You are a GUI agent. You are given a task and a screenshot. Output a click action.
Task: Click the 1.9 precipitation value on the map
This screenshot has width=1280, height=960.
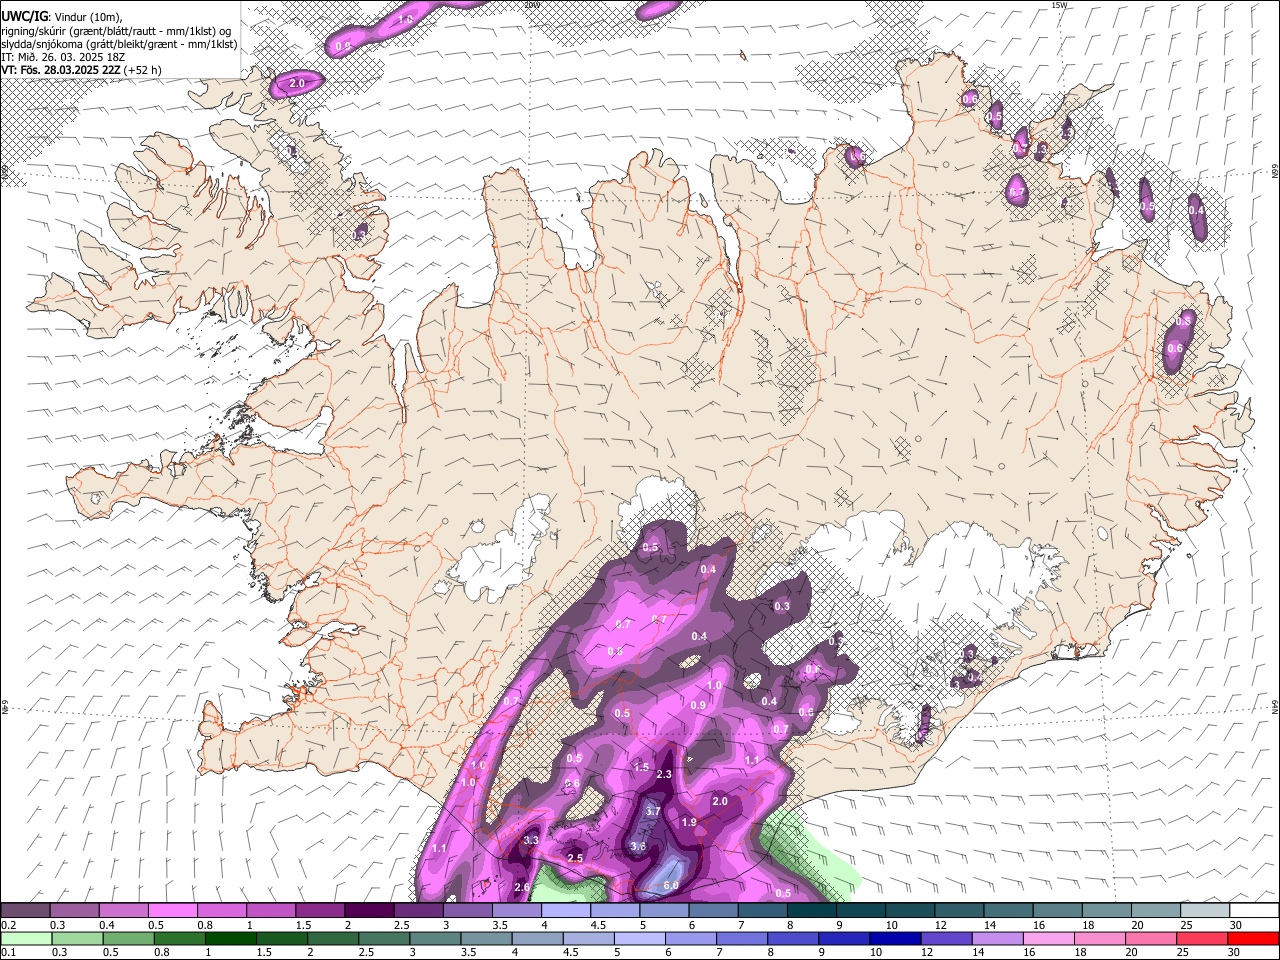(x=689, y=823)
